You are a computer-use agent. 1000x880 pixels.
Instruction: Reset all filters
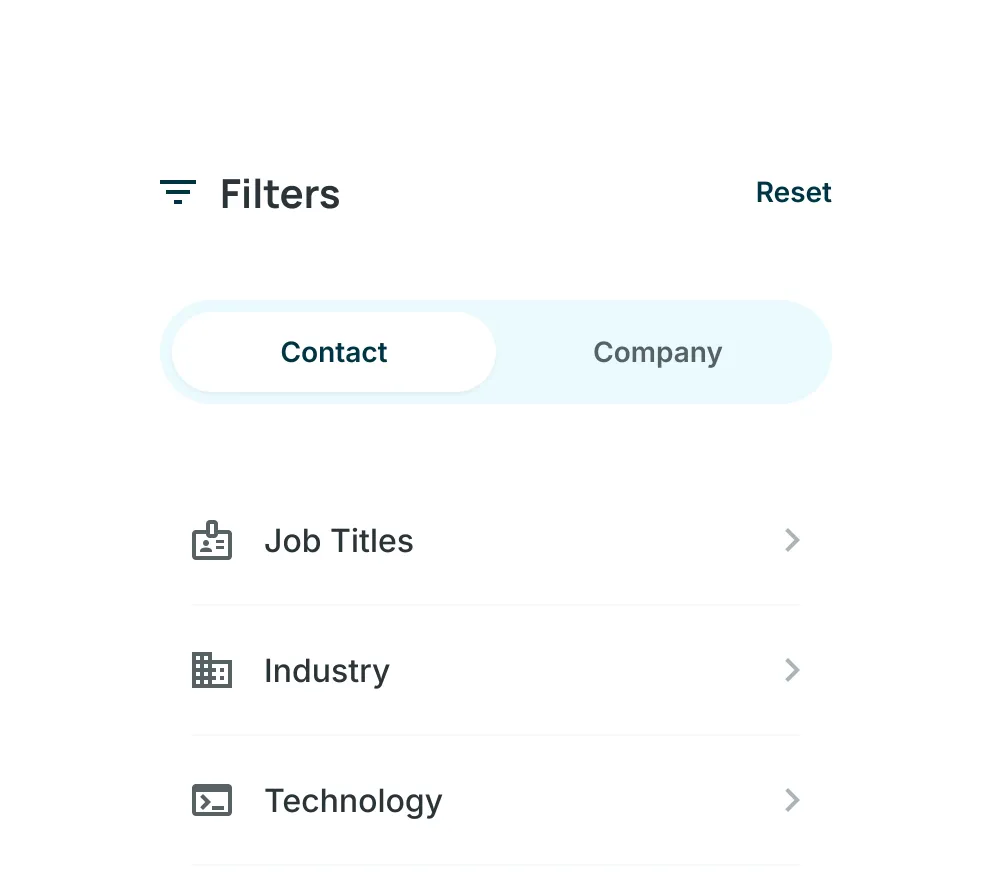[793, 193]
